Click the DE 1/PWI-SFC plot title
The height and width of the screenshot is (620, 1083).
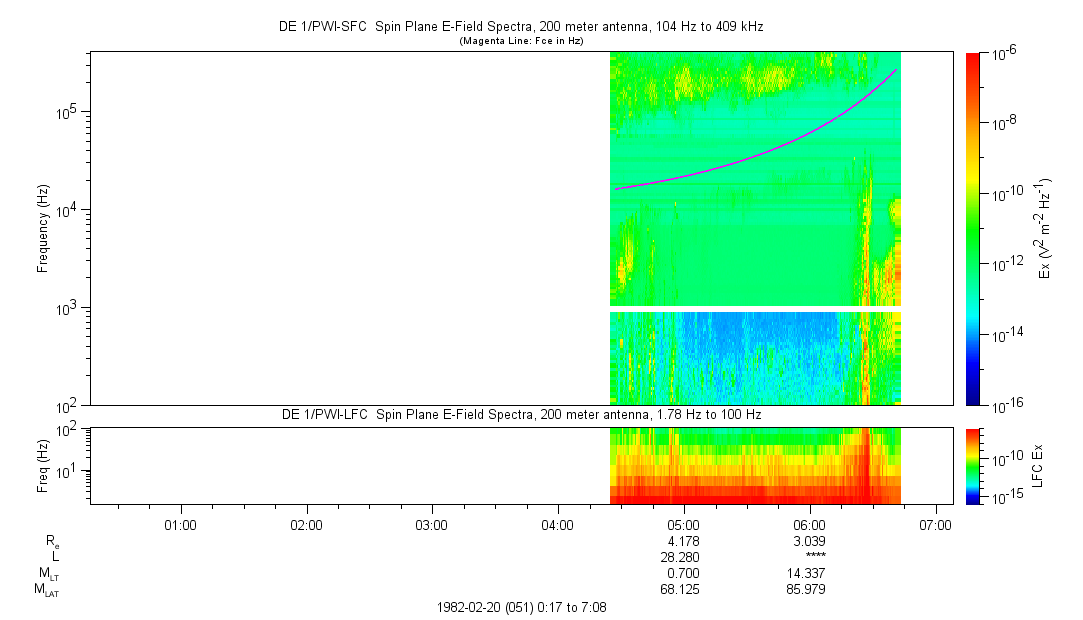point(520,27)
